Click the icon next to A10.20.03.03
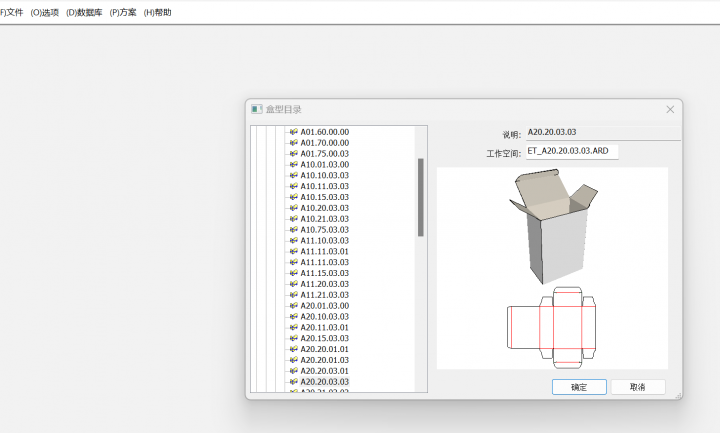720x433 pixels. pyautogui.click(x=294, y=208)
